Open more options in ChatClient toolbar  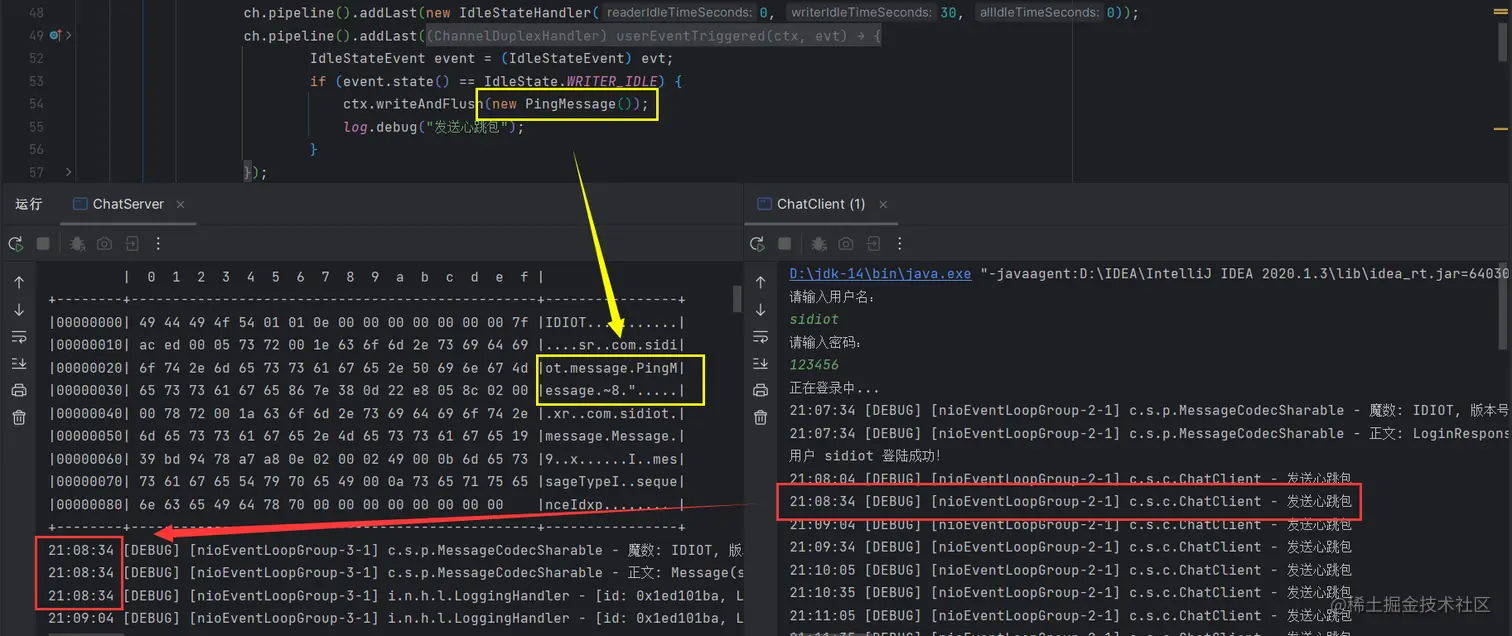click(x=900, y=243)
